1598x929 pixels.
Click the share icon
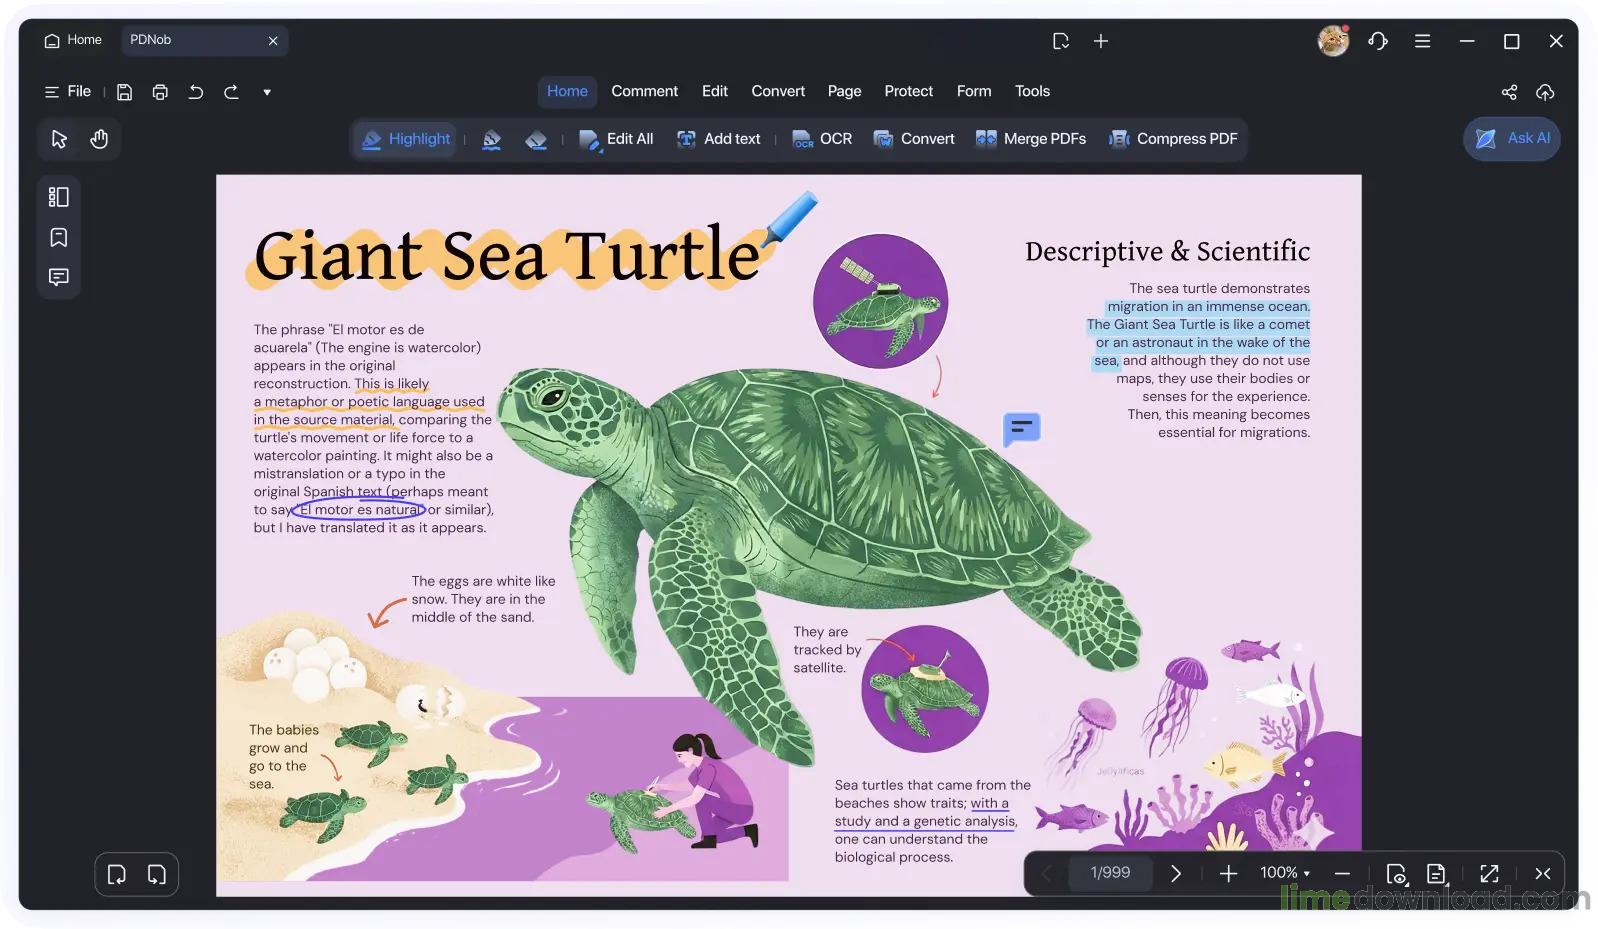click(x=1509, y=92)
